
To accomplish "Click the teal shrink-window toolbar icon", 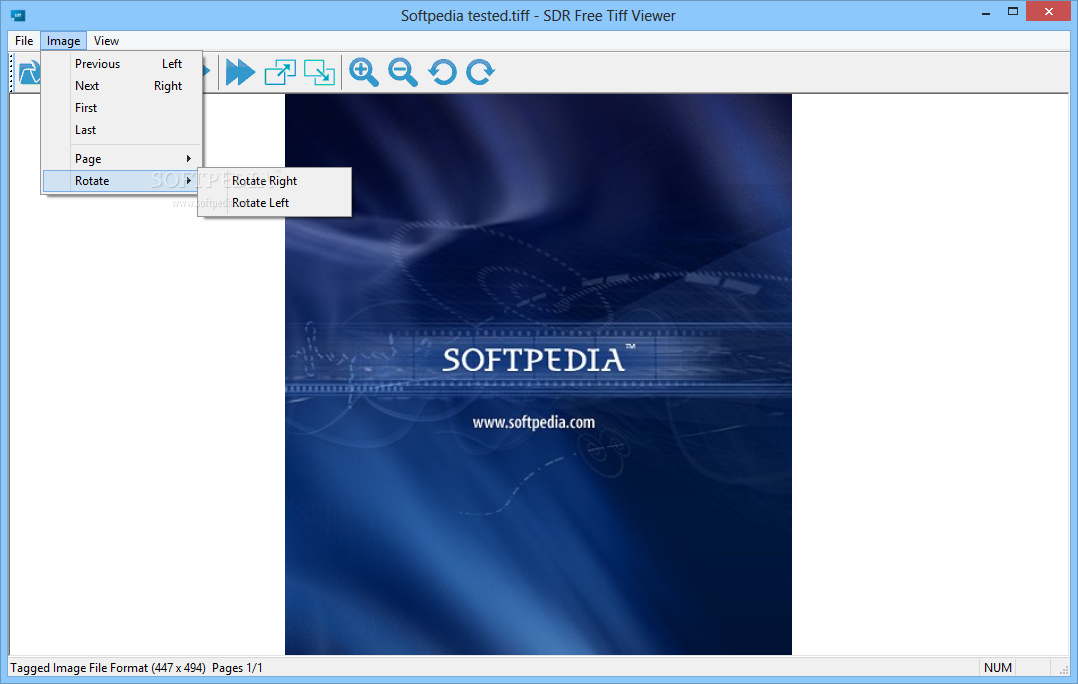I will pos(320,72).
